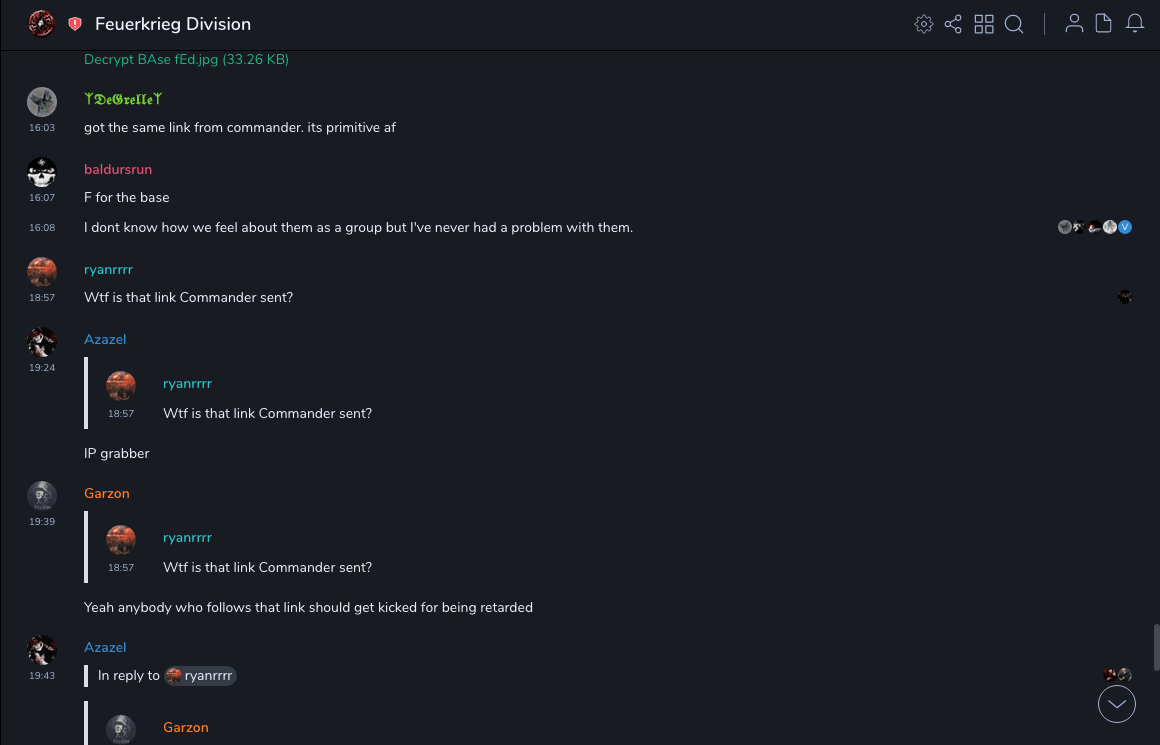Click the Feuerkrieg Division room title
The height and width of the screenshot is (745, 1160).
tap(173, 24)
